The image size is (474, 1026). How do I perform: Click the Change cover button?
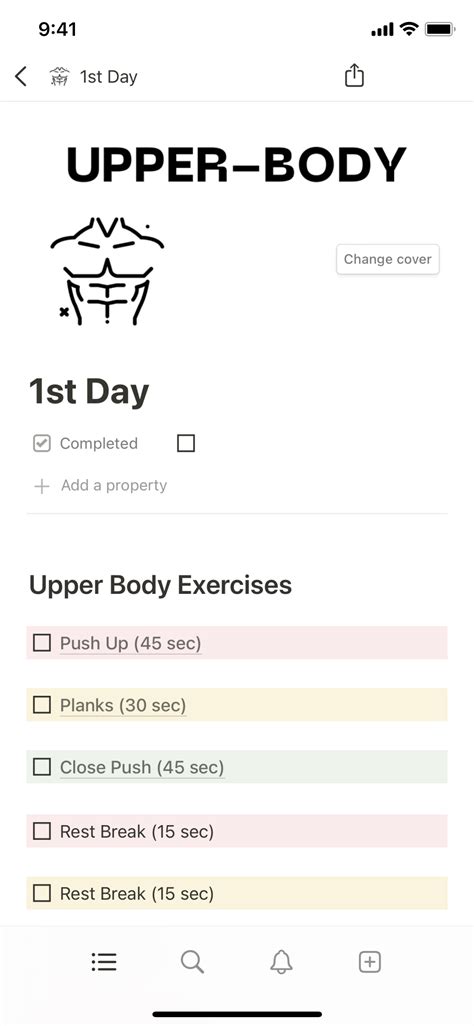pyautogui.click(x=388, y=259)
